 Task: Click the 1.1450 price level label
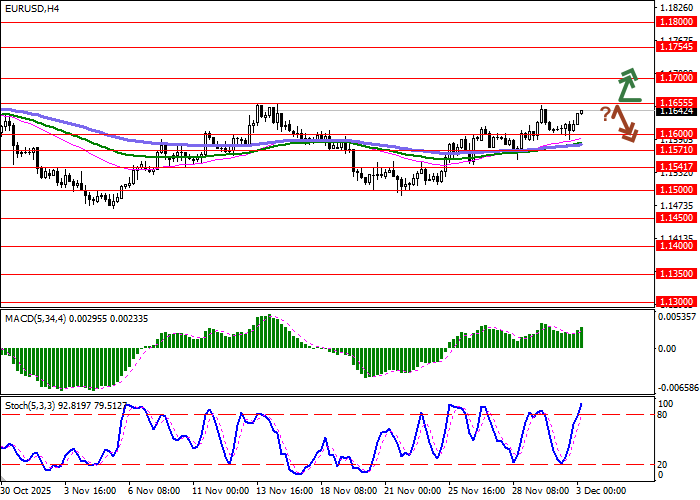tap(675, 216)
